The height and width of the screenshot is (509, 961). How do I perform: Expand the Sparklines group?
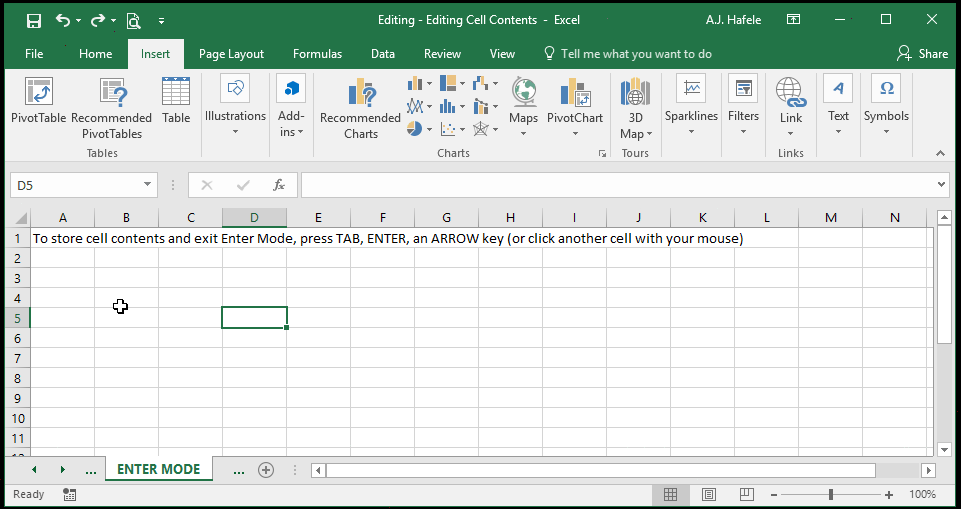click(x=691, y=105)
